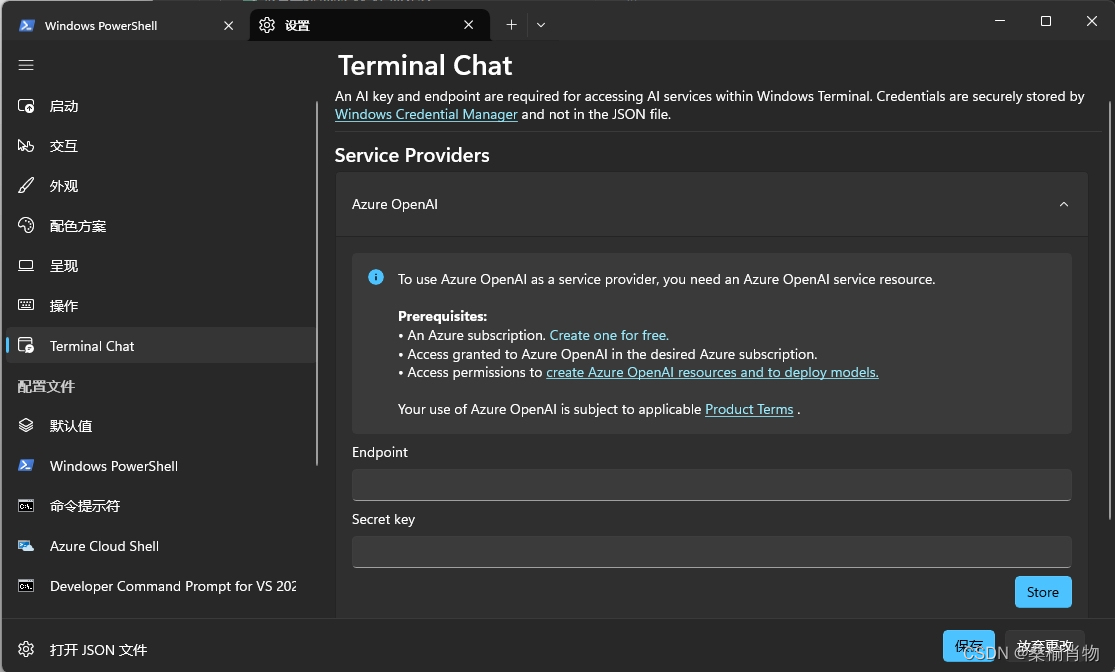The height and width of the screenshot is (672, 1115).
Task: Select the 操作 keyboard actions icon
Action: tap(27, 306)
